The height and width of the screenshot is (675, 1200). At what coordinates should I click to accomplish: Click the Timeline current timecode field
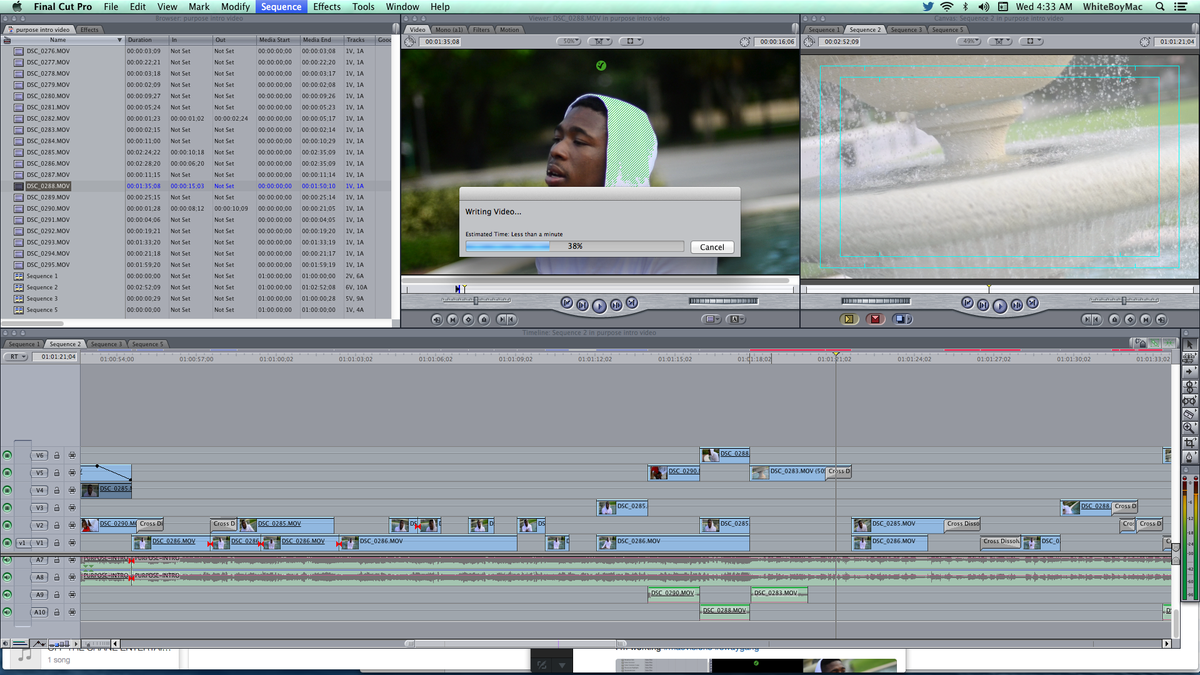[55, 357]
